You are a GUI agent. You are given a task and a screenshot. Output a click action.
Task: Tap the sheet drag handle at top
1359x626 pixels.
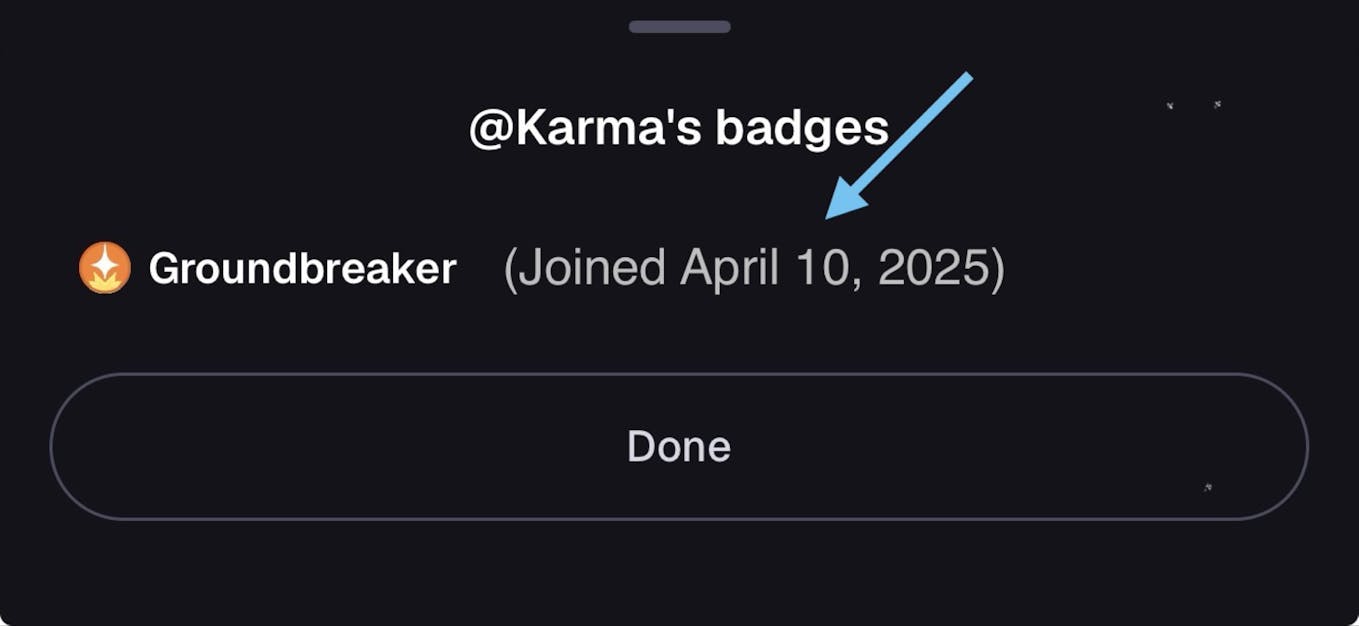[679, 27]
